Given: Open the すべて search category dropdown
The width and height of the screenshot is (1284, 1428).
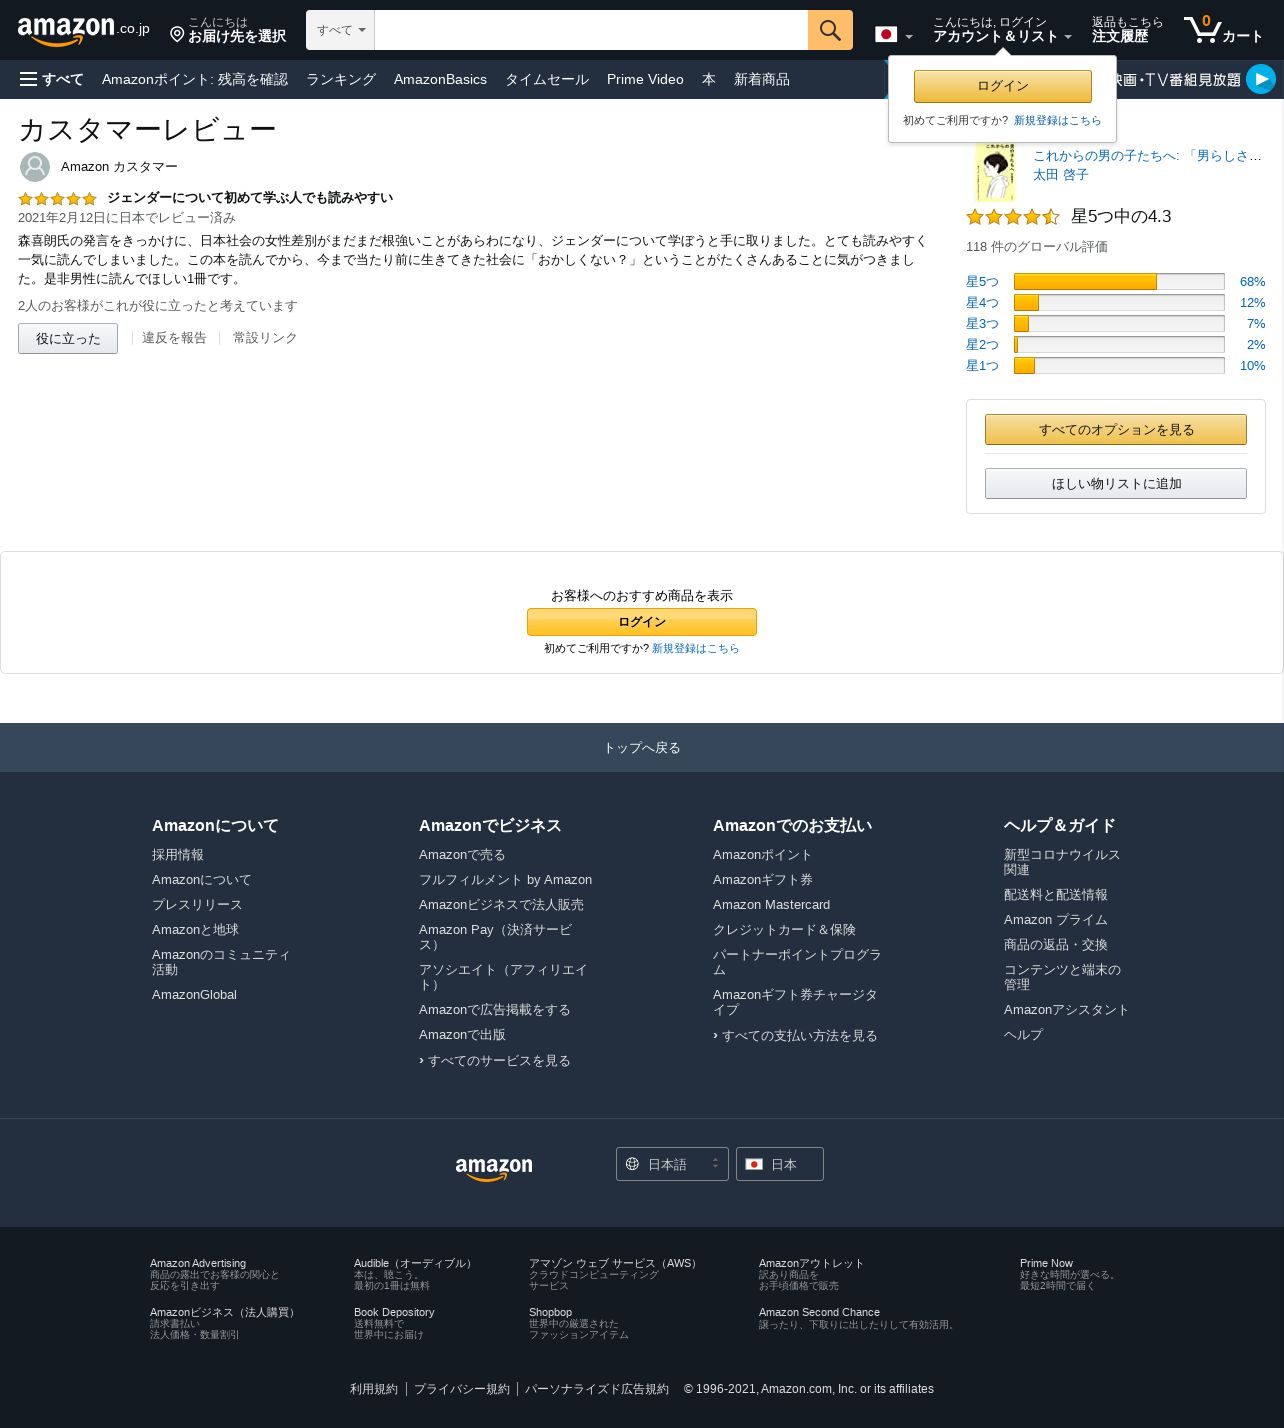Looking at the screenshot, I should [340, 30].
